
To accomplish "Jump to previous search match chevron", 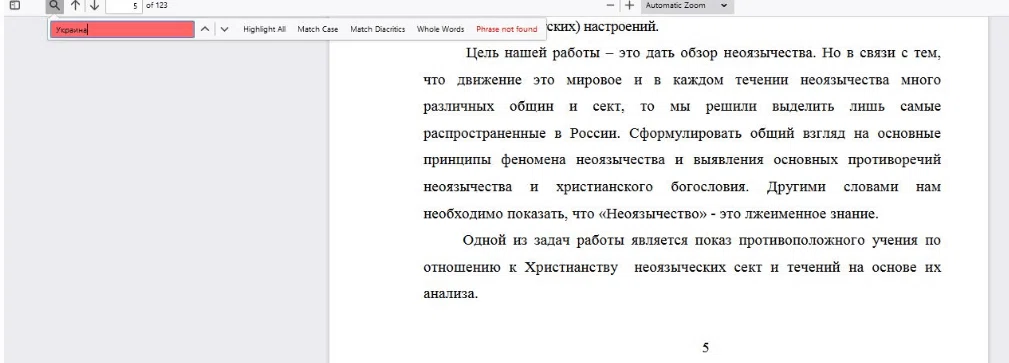I will pyautogui.click(x=205, y=29).
